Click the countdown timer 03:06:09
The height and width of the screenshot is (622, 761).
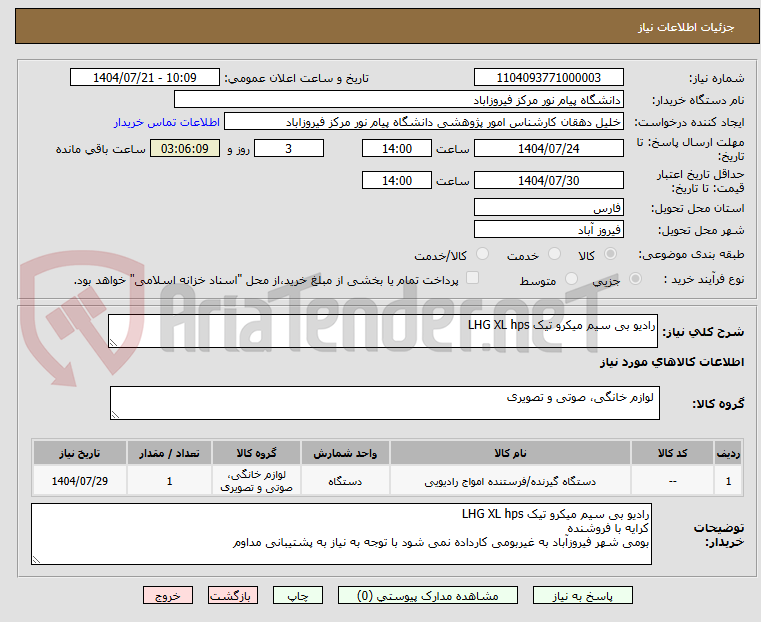[x=185, y=148]
